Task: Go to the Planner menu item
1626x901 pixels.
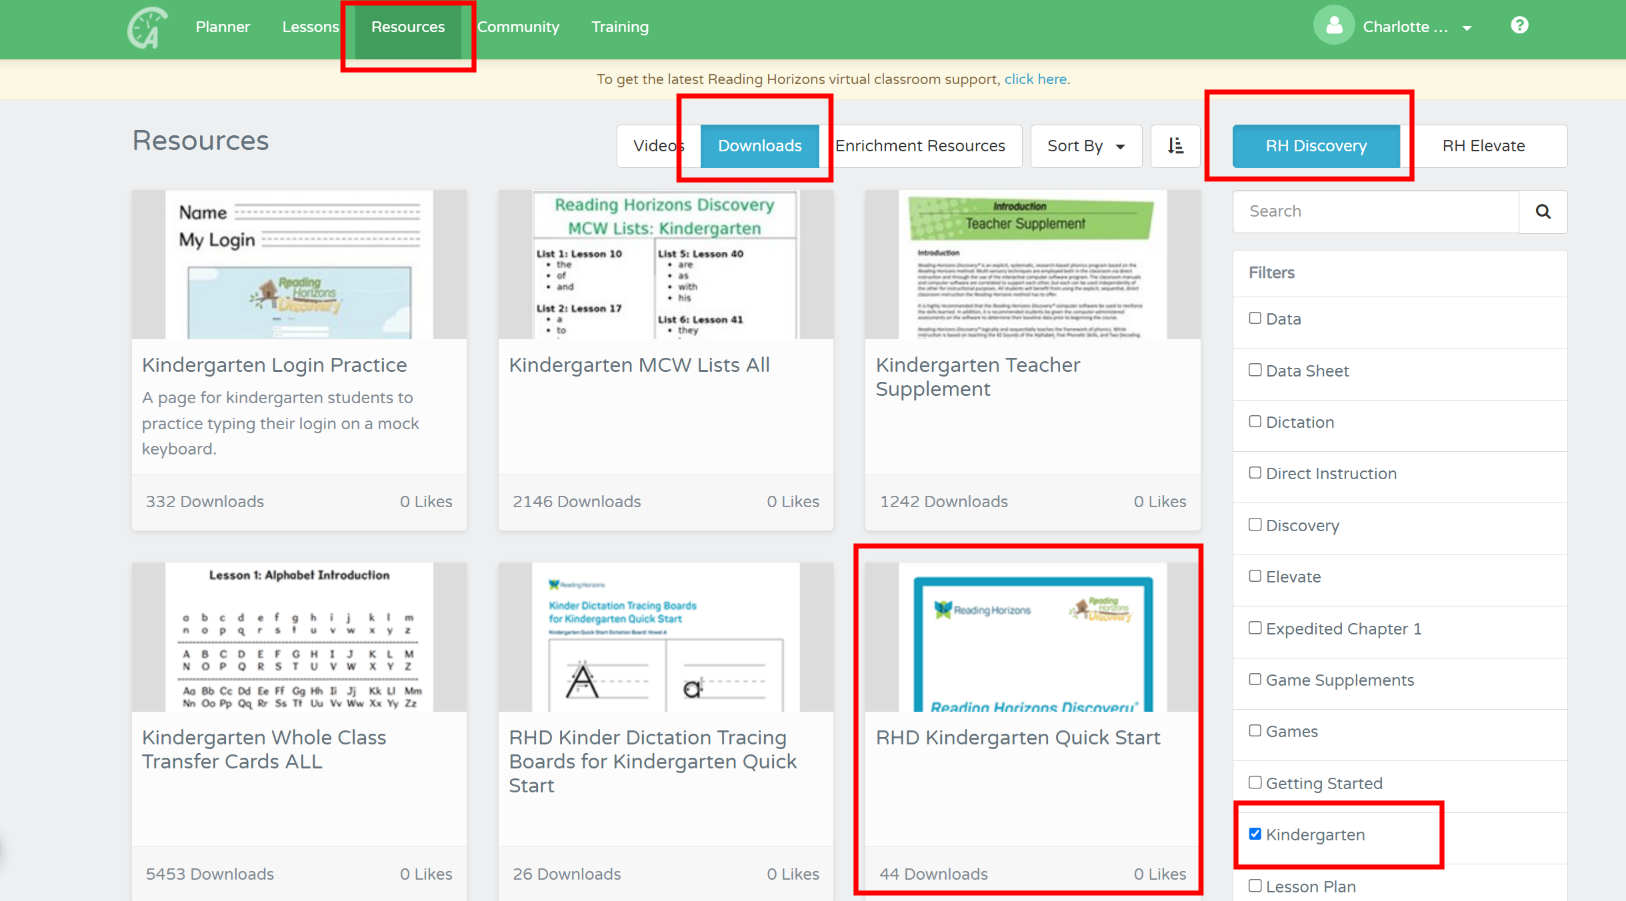Action: point(223,27)
